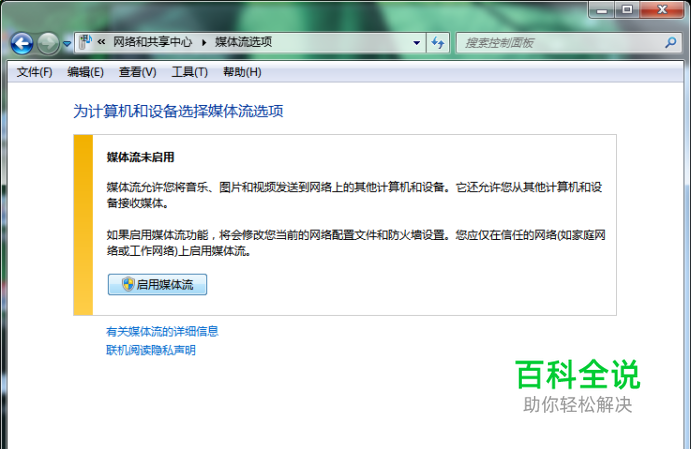Expand the hidden breadcrumb chevron «
Viewport: 691px width, 449px height.
point(101,42)
